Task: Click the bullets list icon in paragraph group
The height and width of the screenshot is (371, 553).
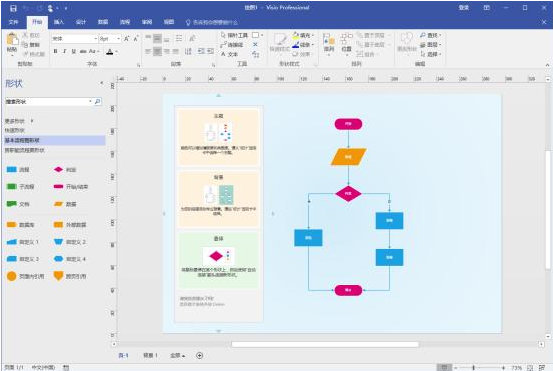Action: [179, 38]
